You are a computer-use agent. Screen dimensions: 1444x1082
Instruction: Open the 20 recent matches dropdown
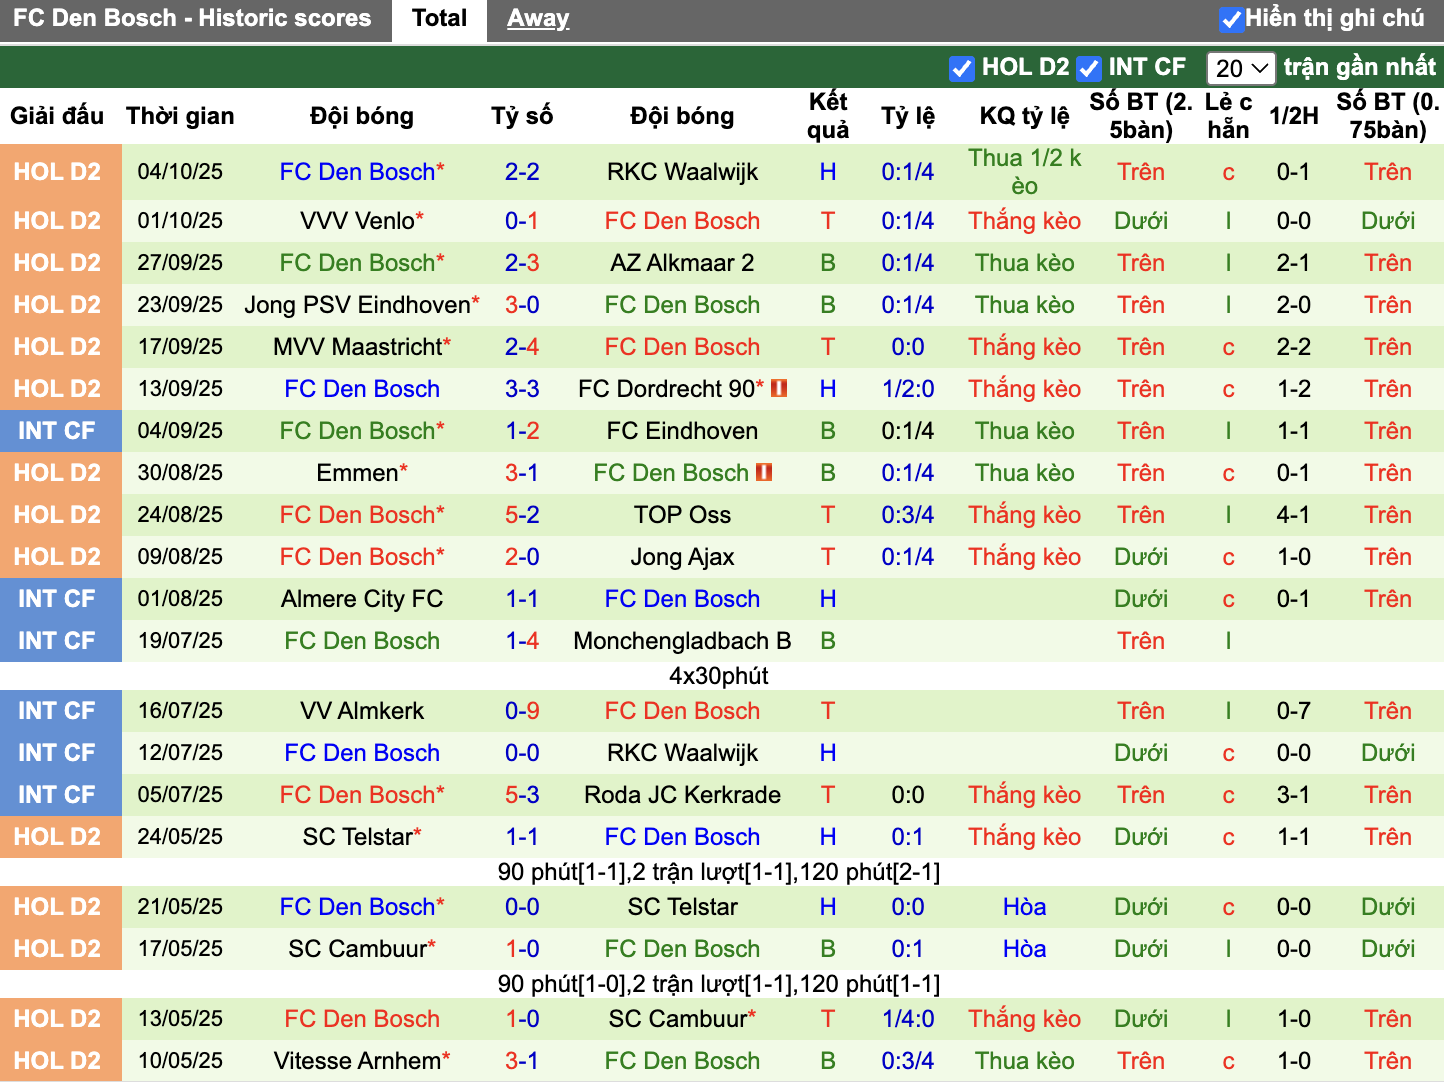click(x=1241, y=68)
